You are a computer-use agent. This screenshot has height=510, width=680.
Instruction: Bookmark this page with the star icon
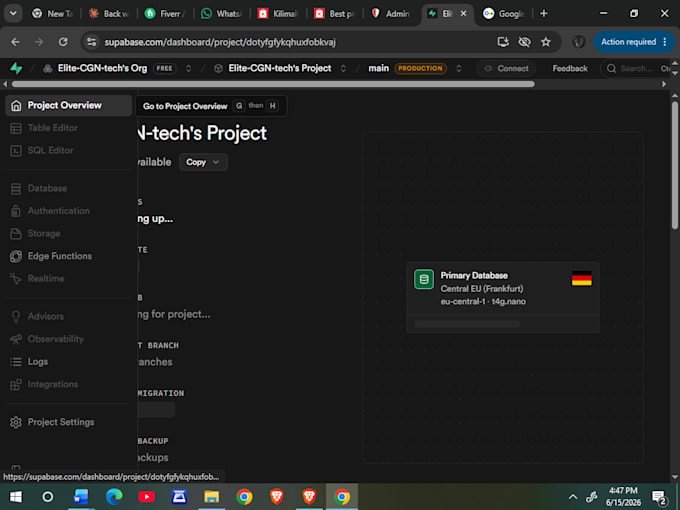tap(546, 42)
